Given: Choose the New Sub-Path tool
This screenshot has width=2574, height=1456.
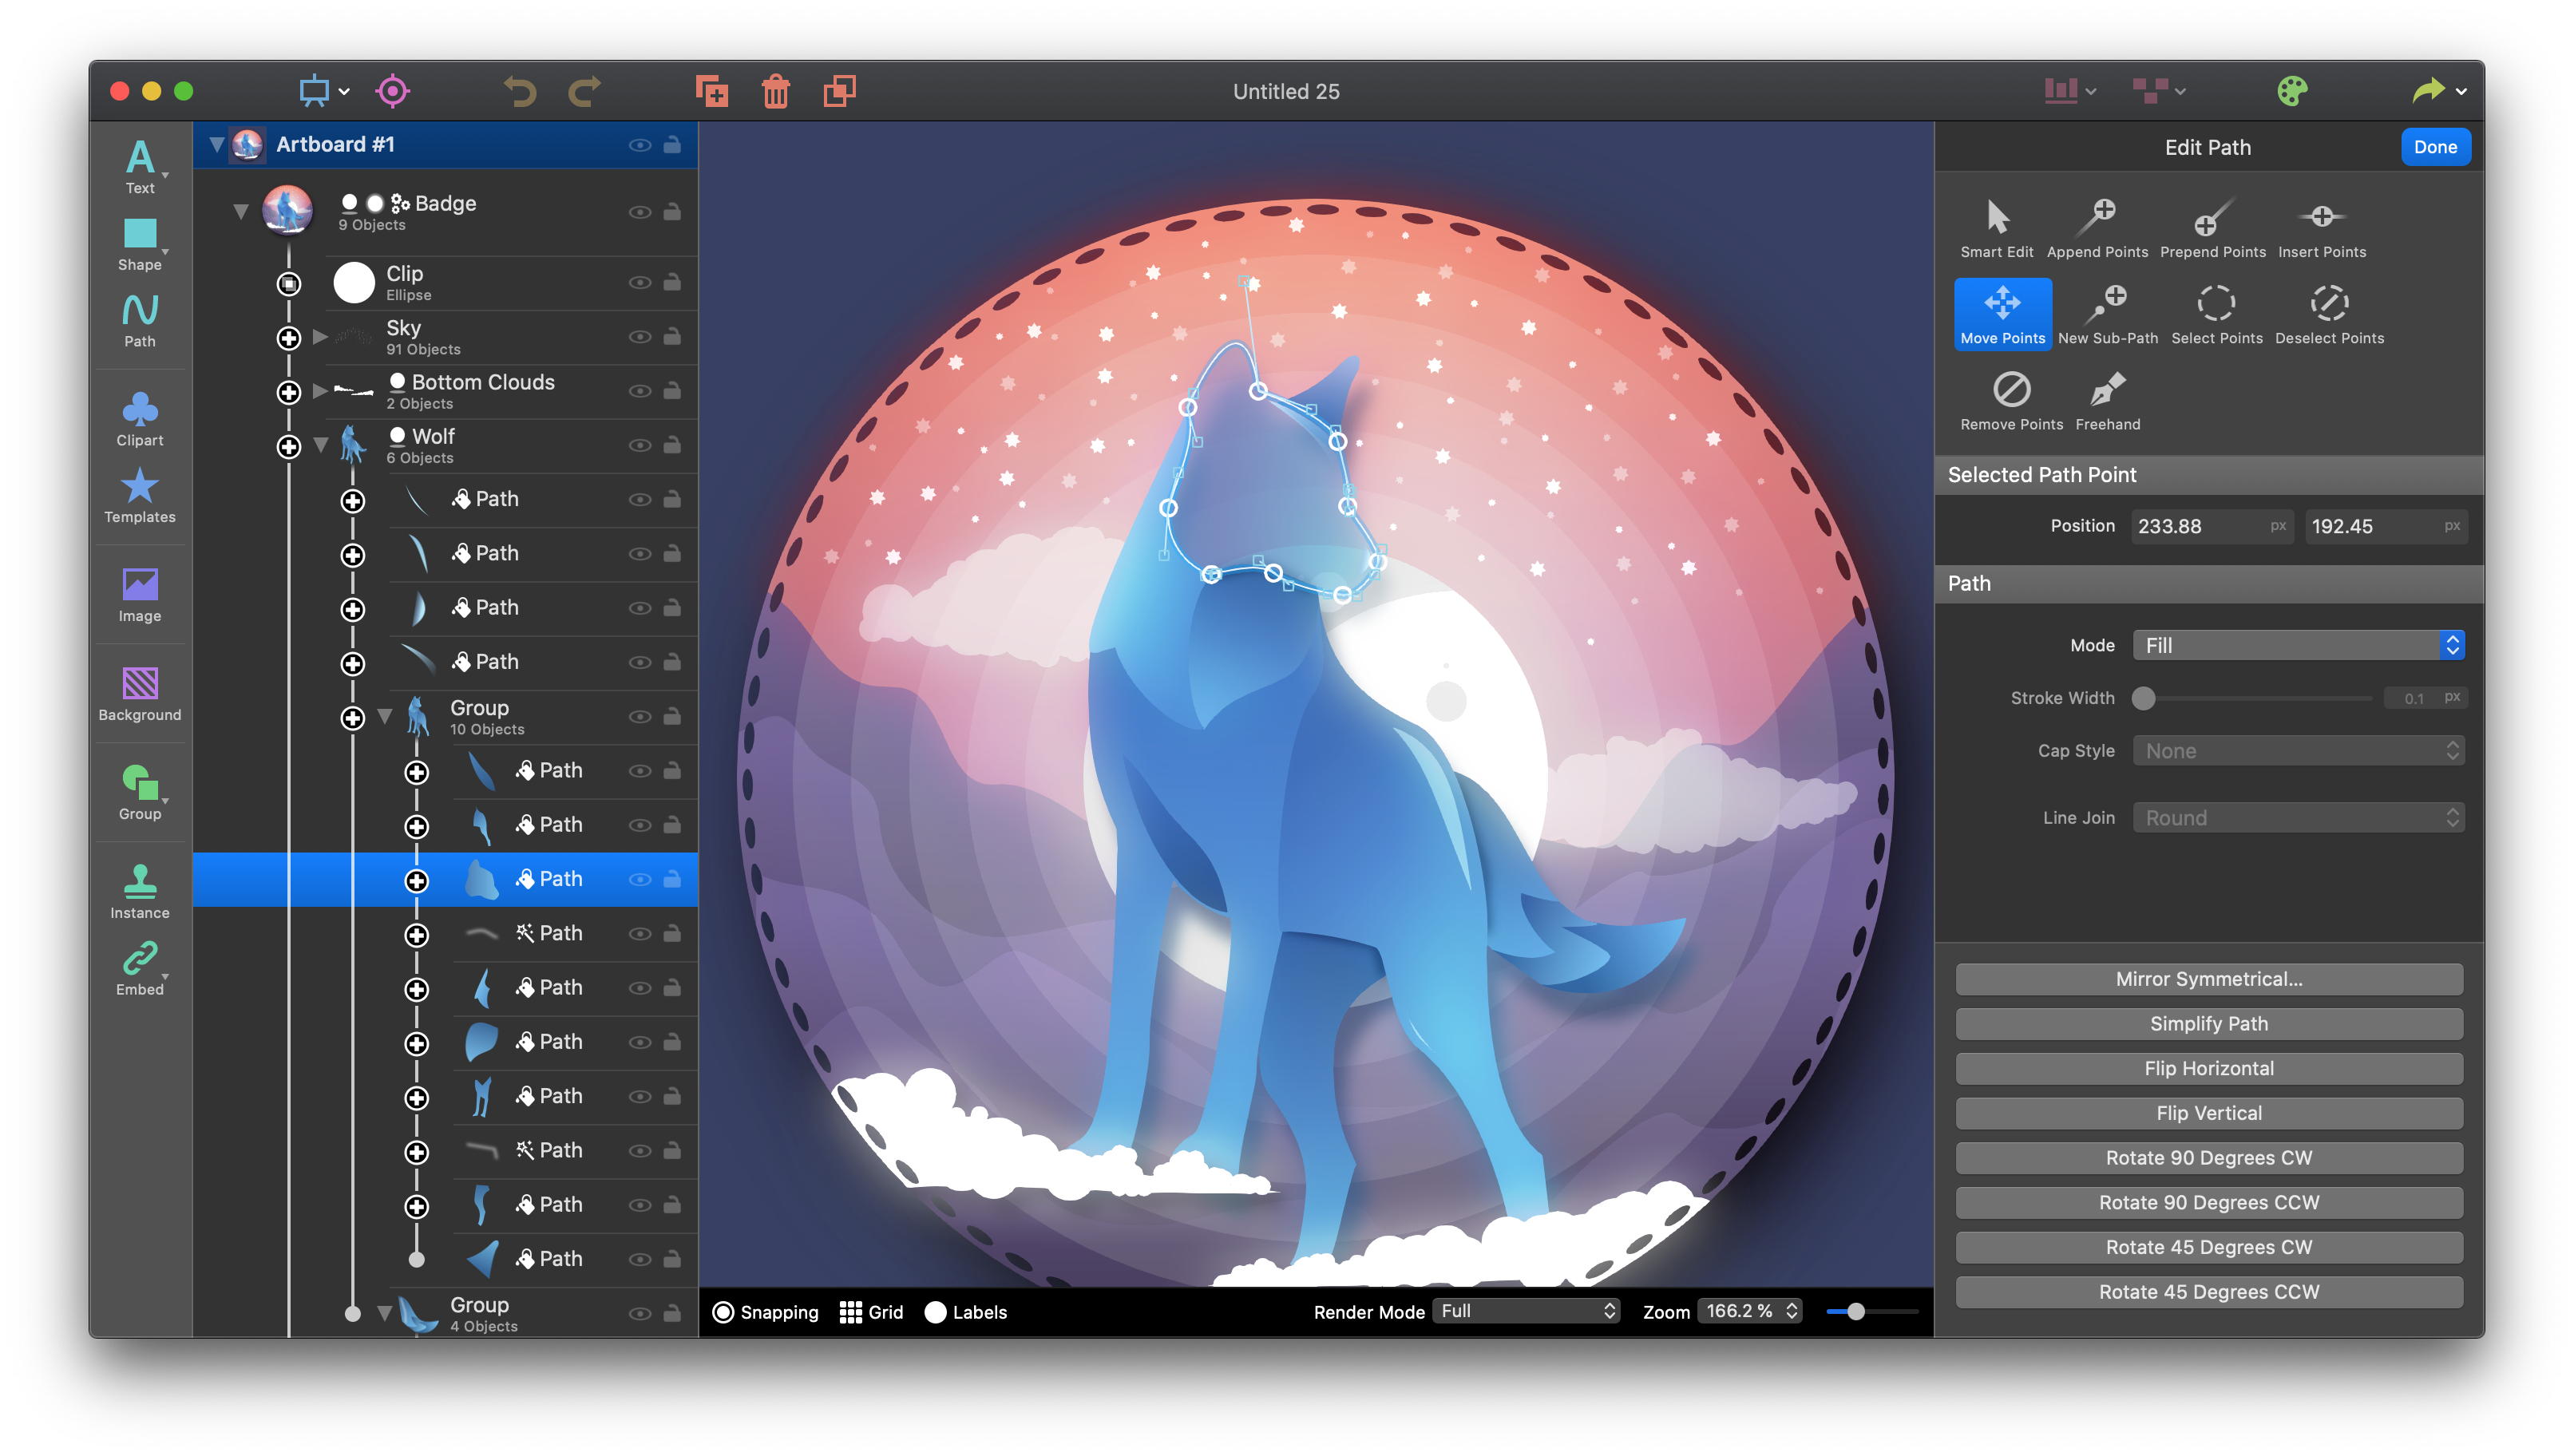Looking at the screenshot, I should point(2107,314).
